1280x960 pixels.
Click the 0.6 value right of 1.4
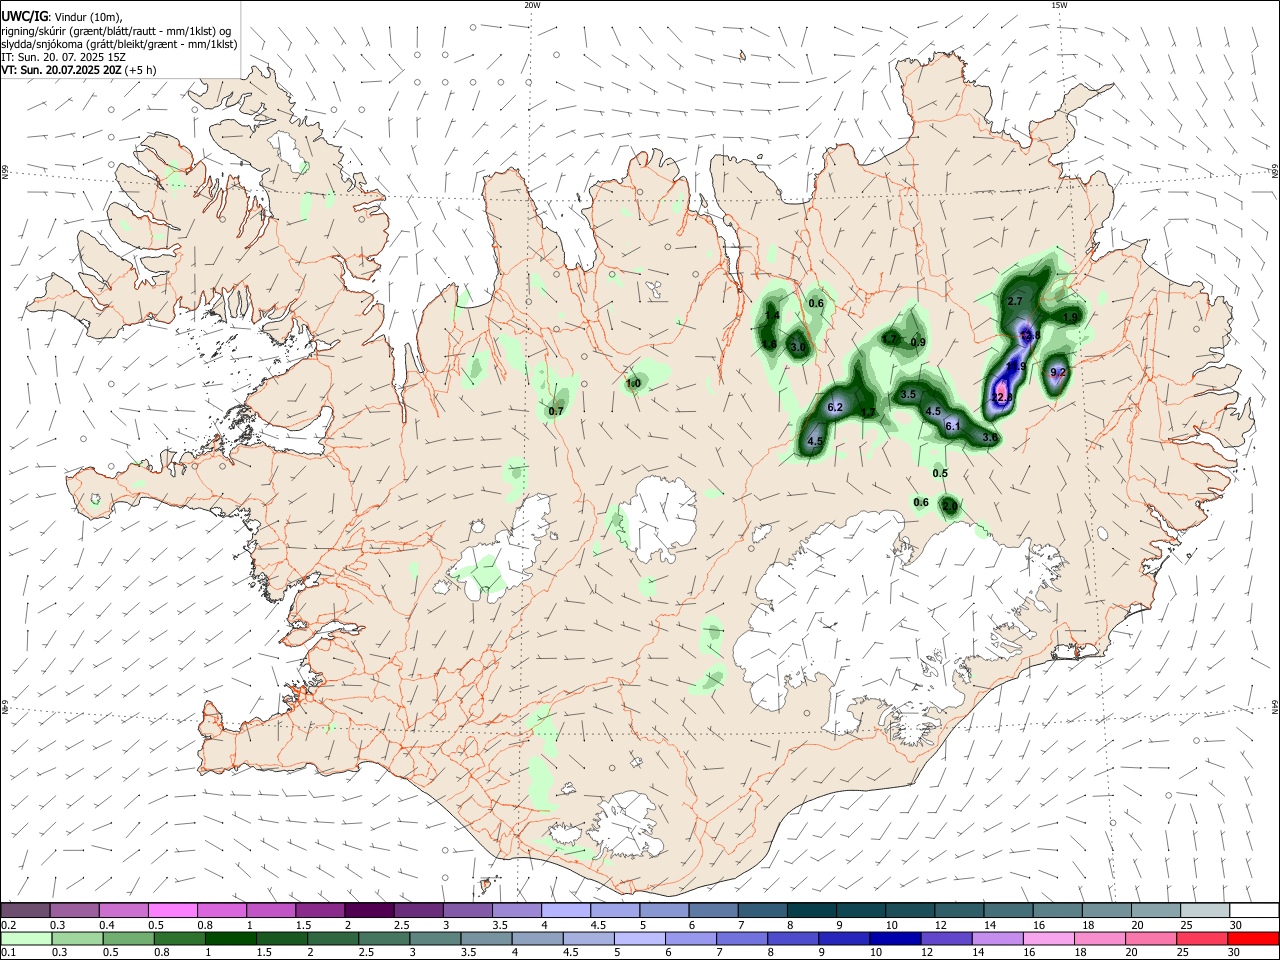[816, 303]
